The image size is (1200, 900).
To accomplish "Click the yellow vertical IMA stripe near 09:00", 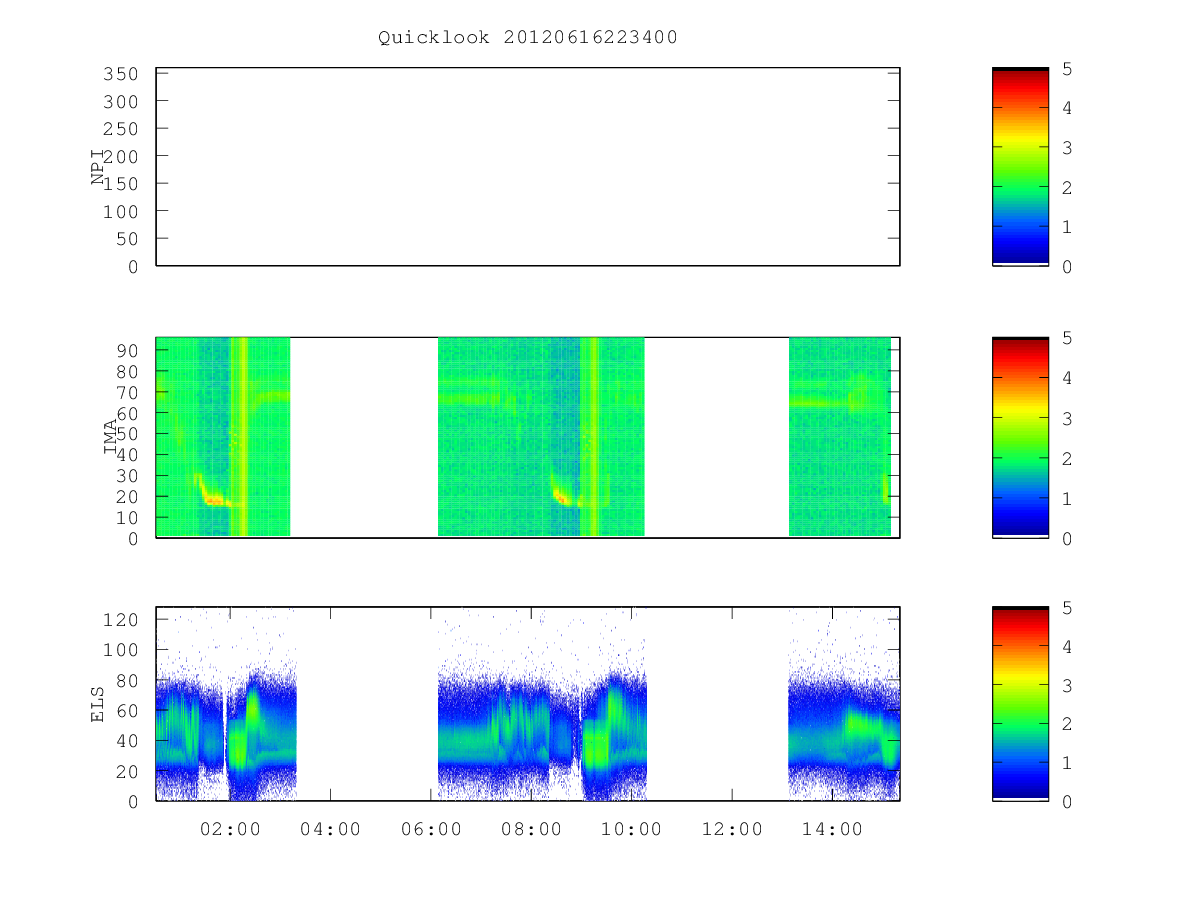I will 593,437.
